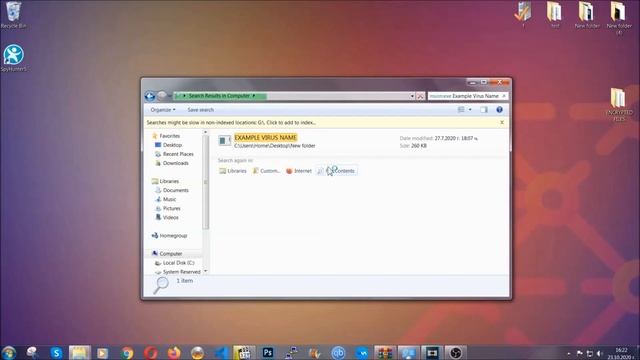Image resolution: width=640 pixels, height=360 pixels.
Task: Open File Explorer taskbar button
Action: pos(80,353)
